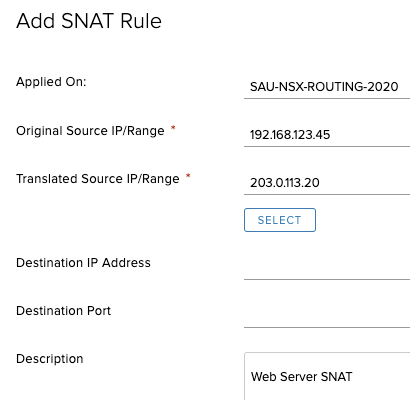410x400 pixels.
Task: Click the SELECT button
Action: pyautogui.click(x=280, y=220)
